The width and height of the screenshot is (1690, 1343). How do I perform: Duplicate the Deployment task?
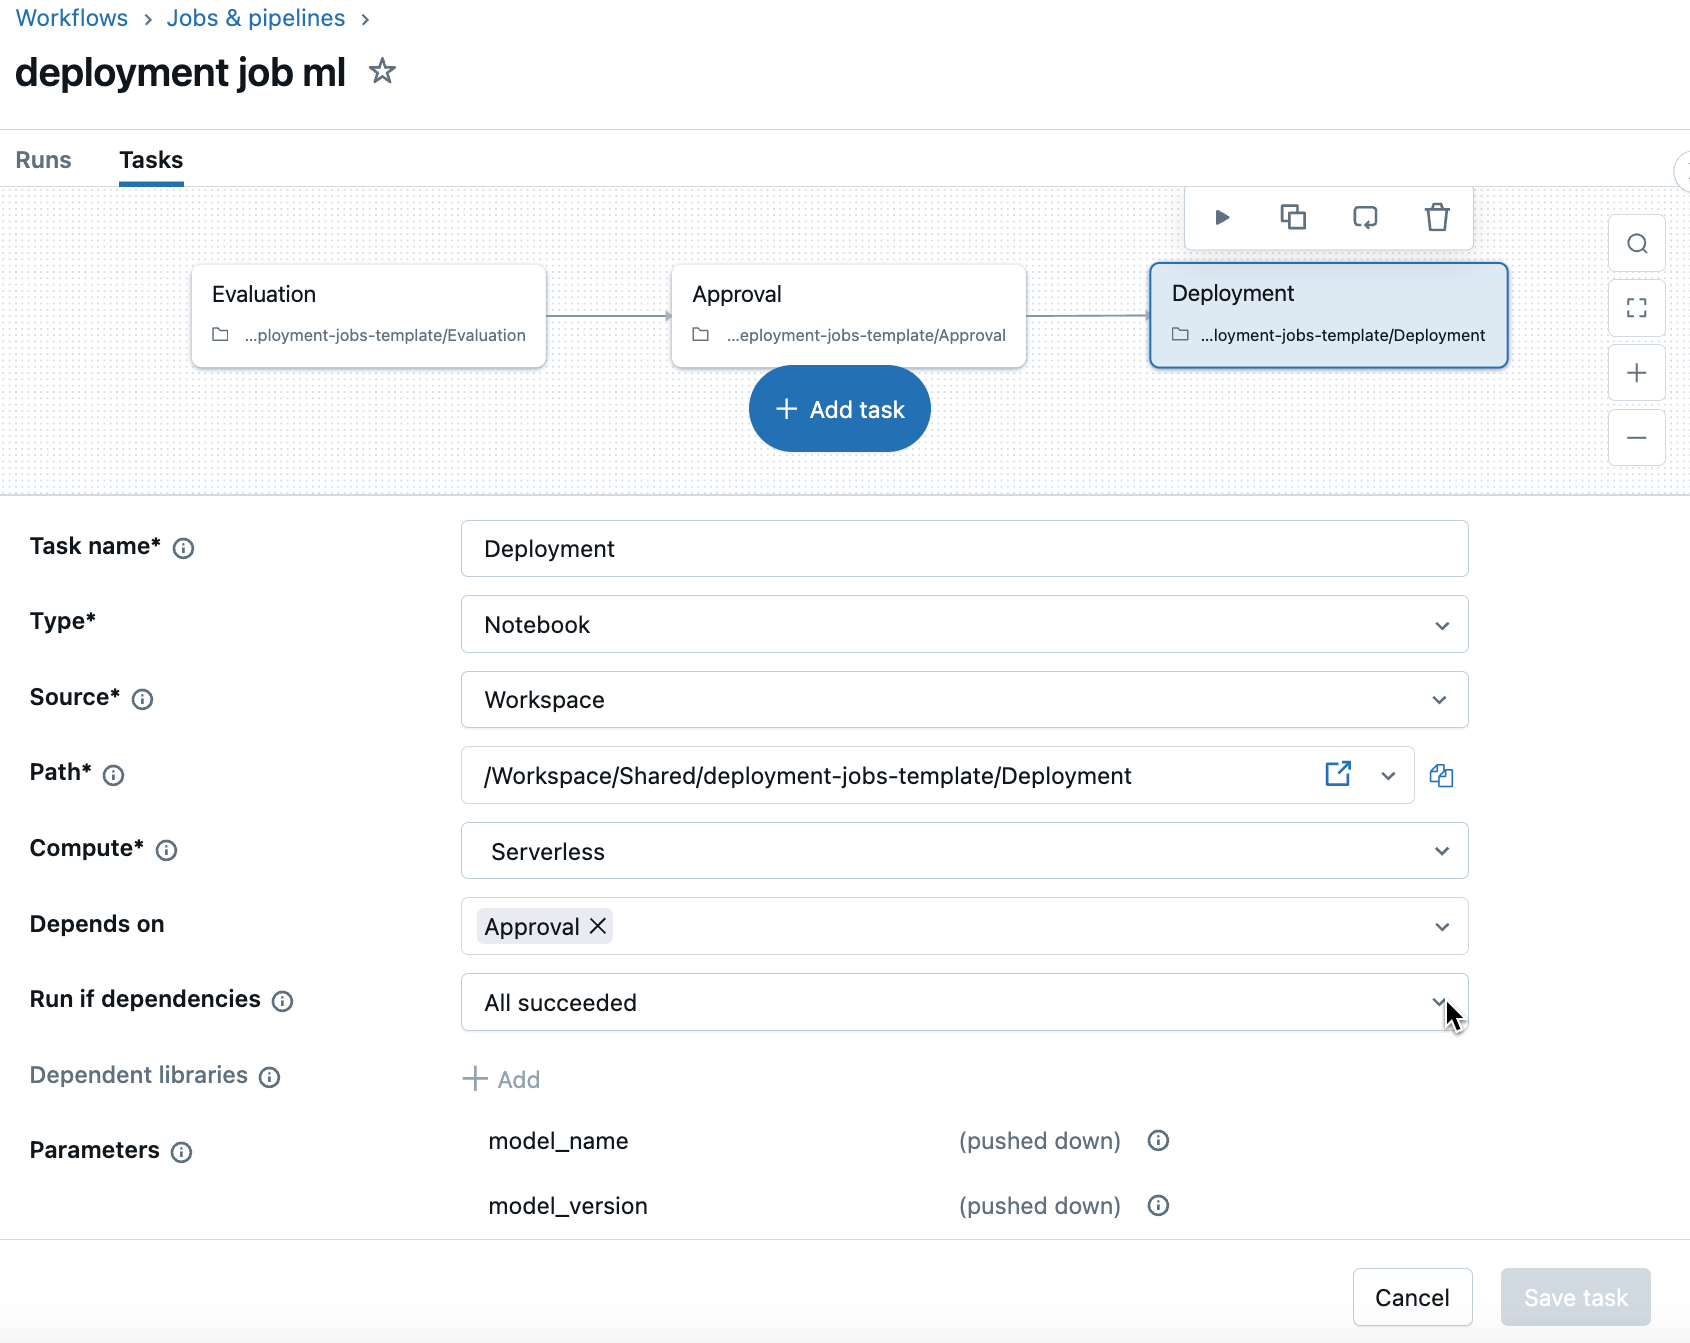coord(1293,217)
